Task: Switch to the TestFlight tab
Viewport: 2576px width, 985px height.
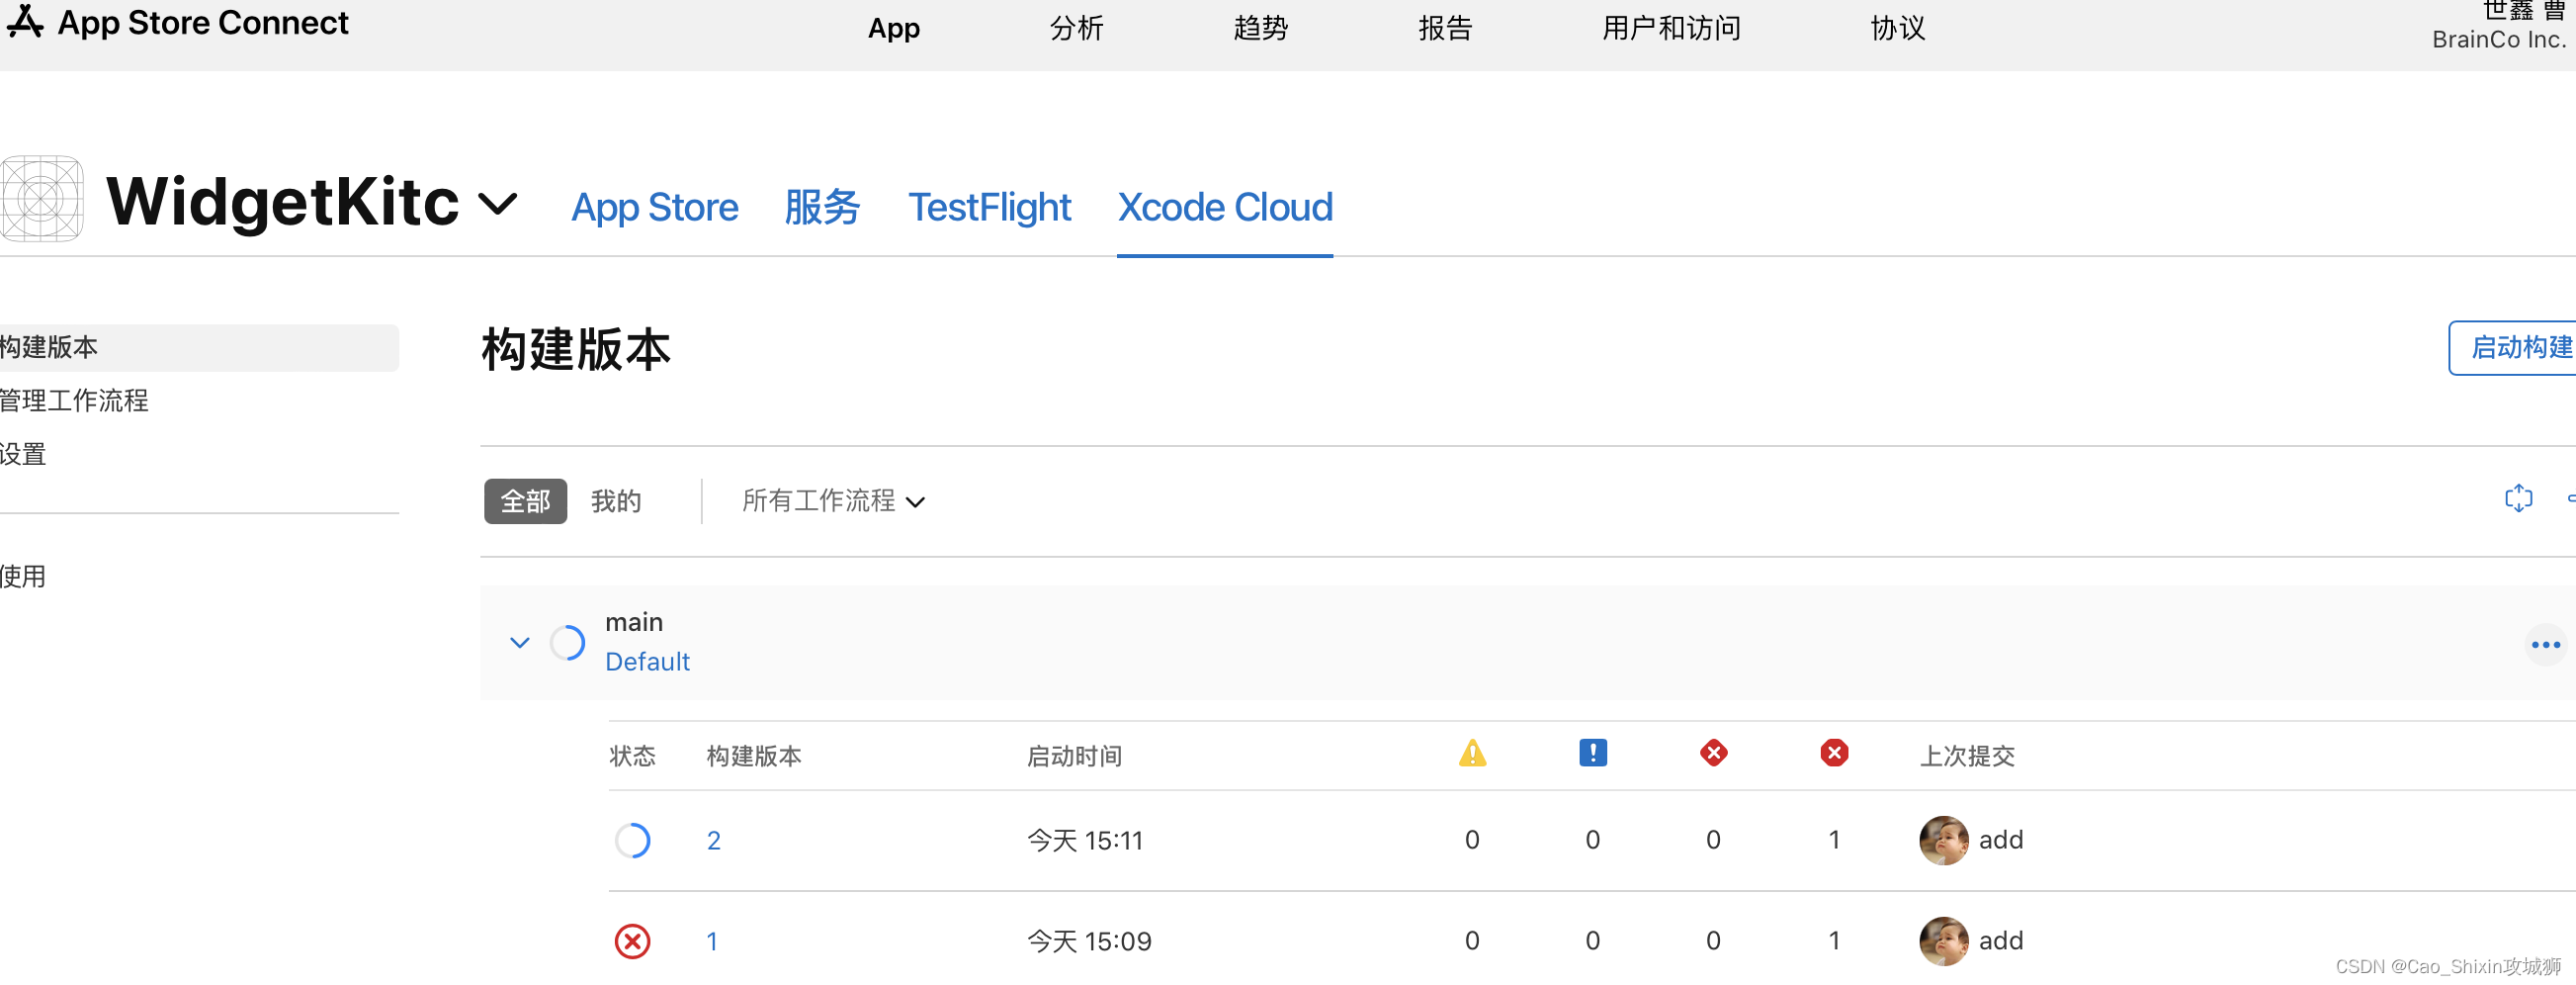Action: coord(989,207)
